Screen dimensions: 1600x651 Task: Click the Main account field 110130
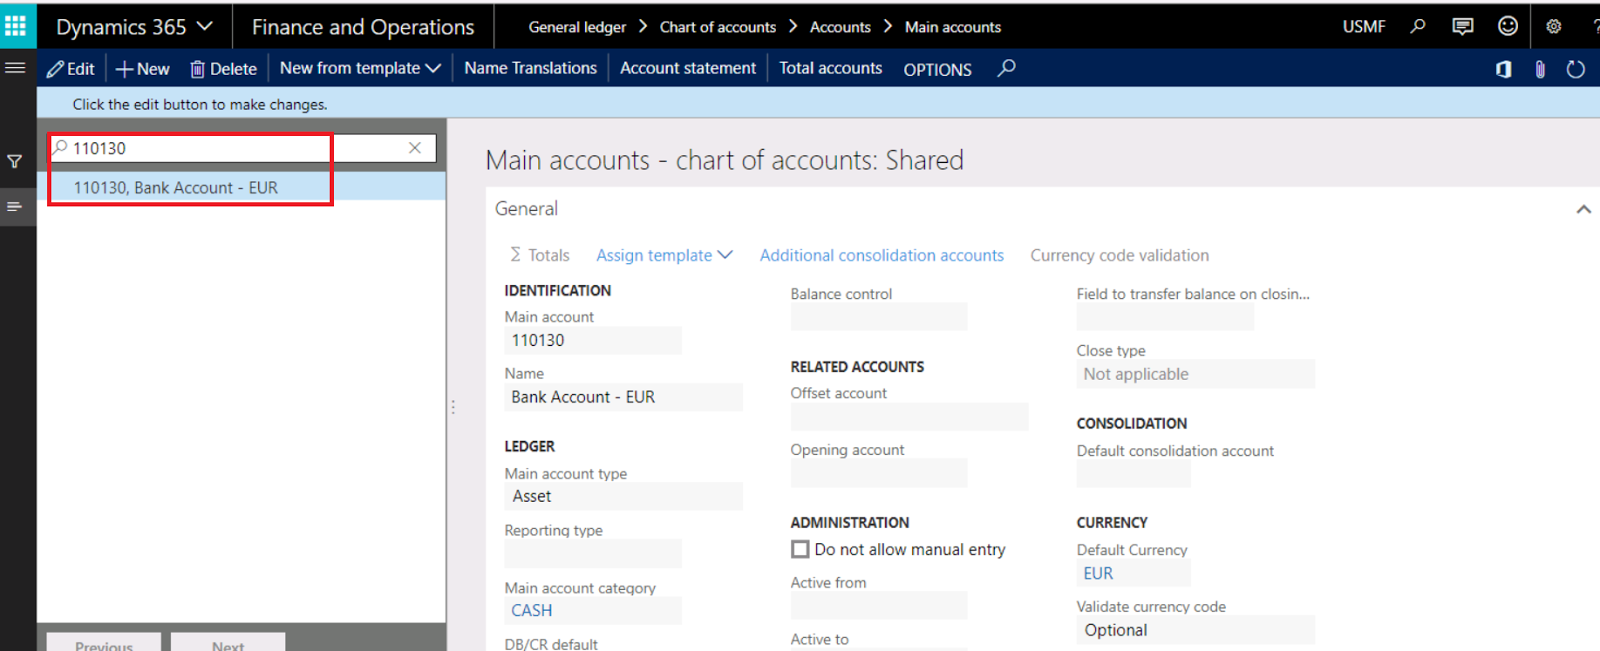coord(592,340)
